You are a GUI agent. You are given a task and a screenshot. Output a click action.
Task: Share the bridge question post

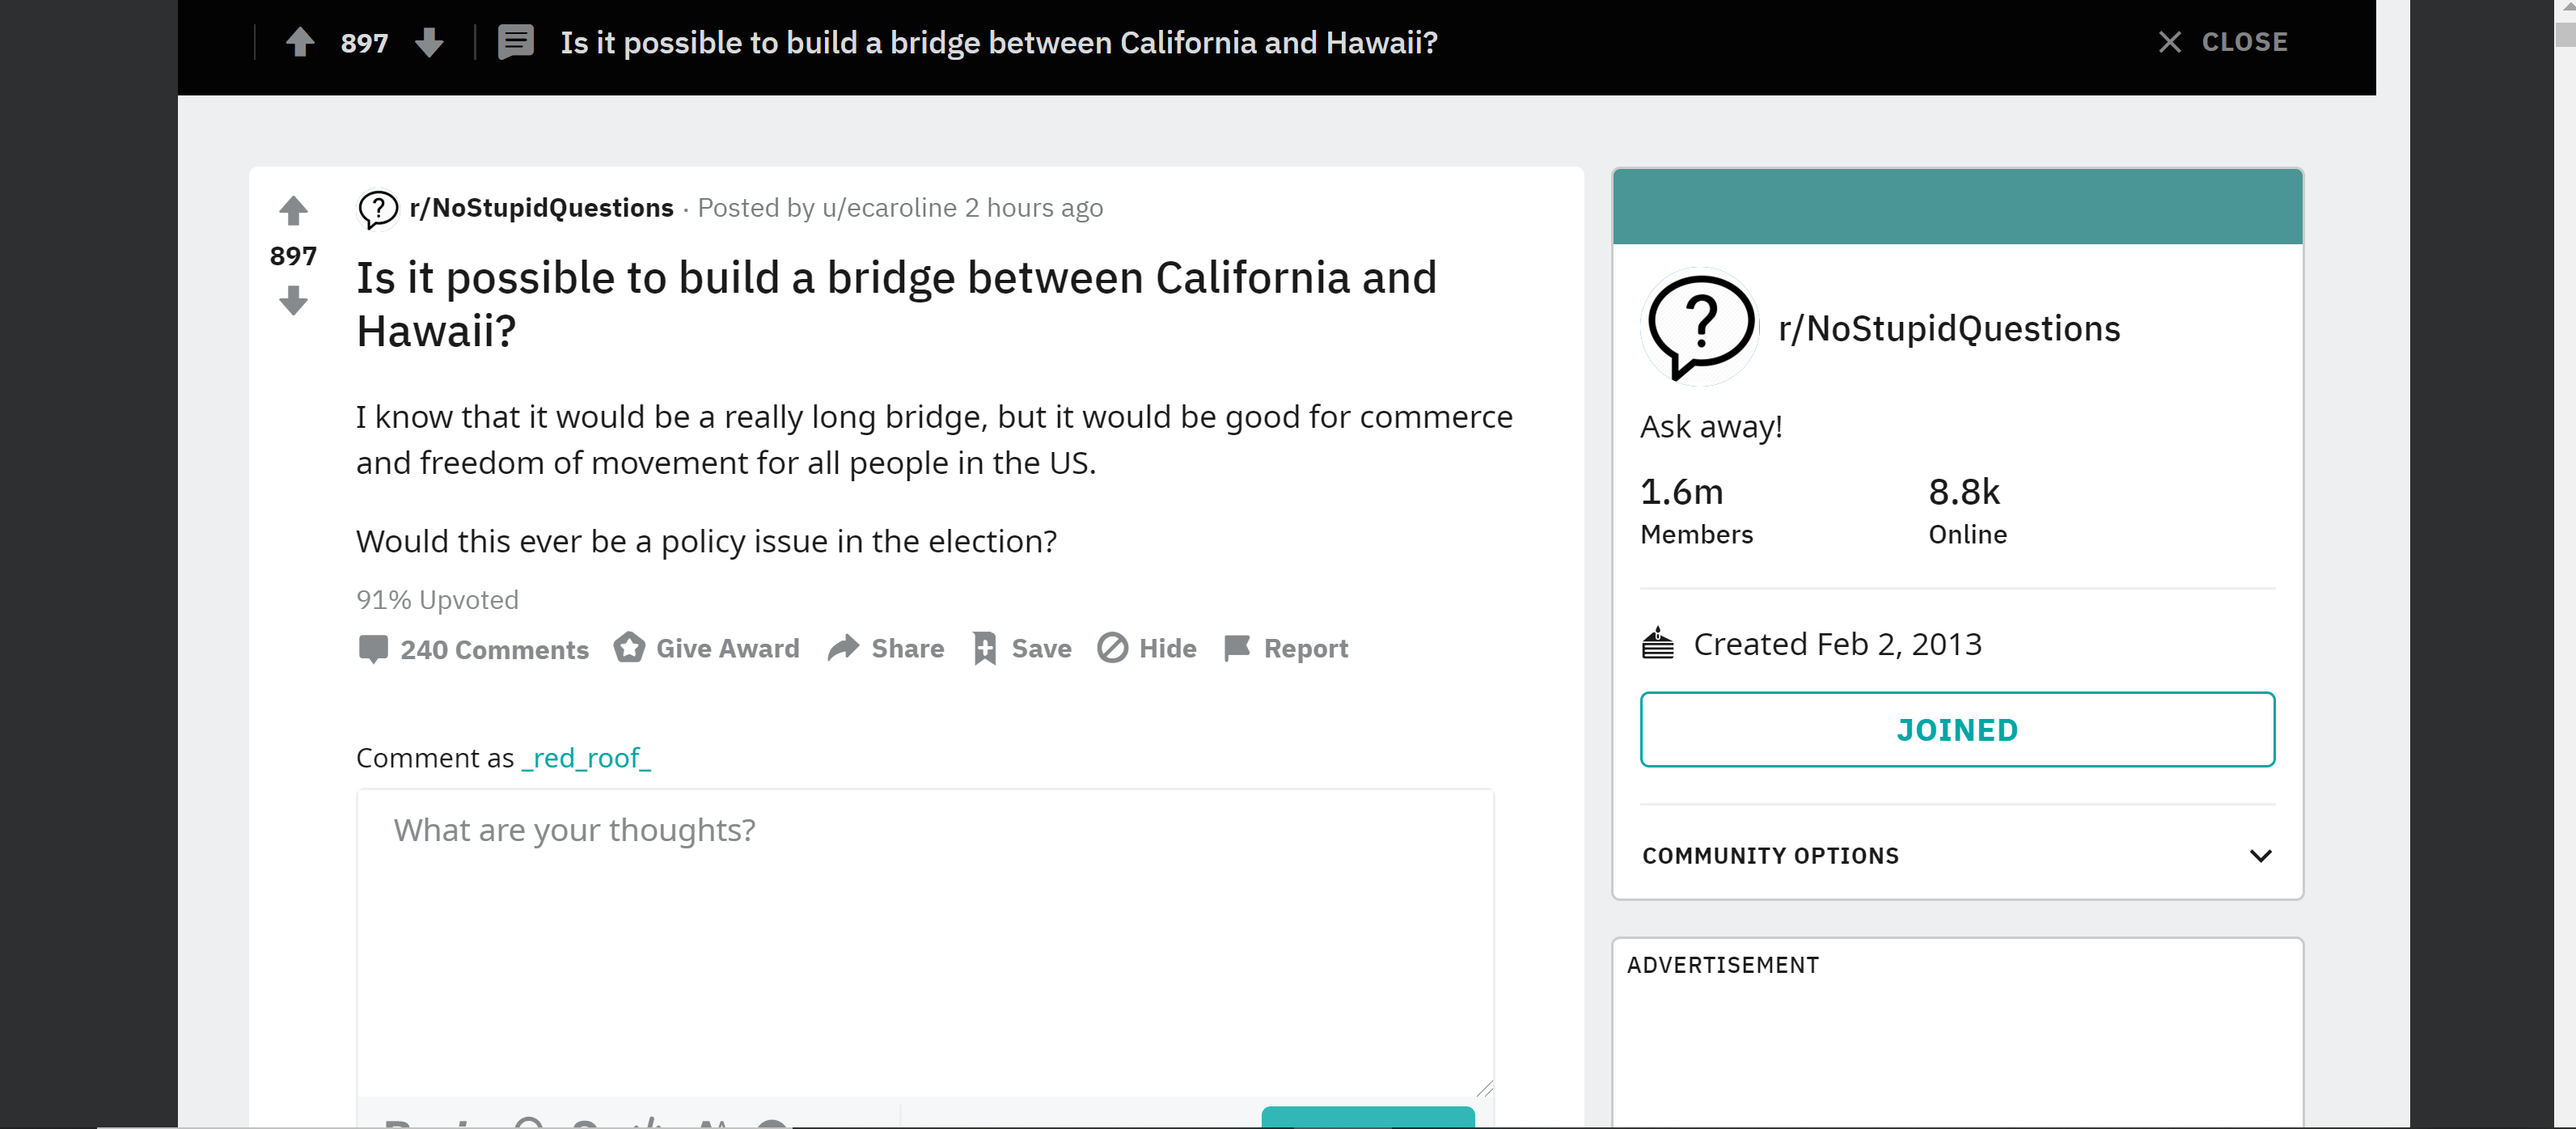coord(886,648)
